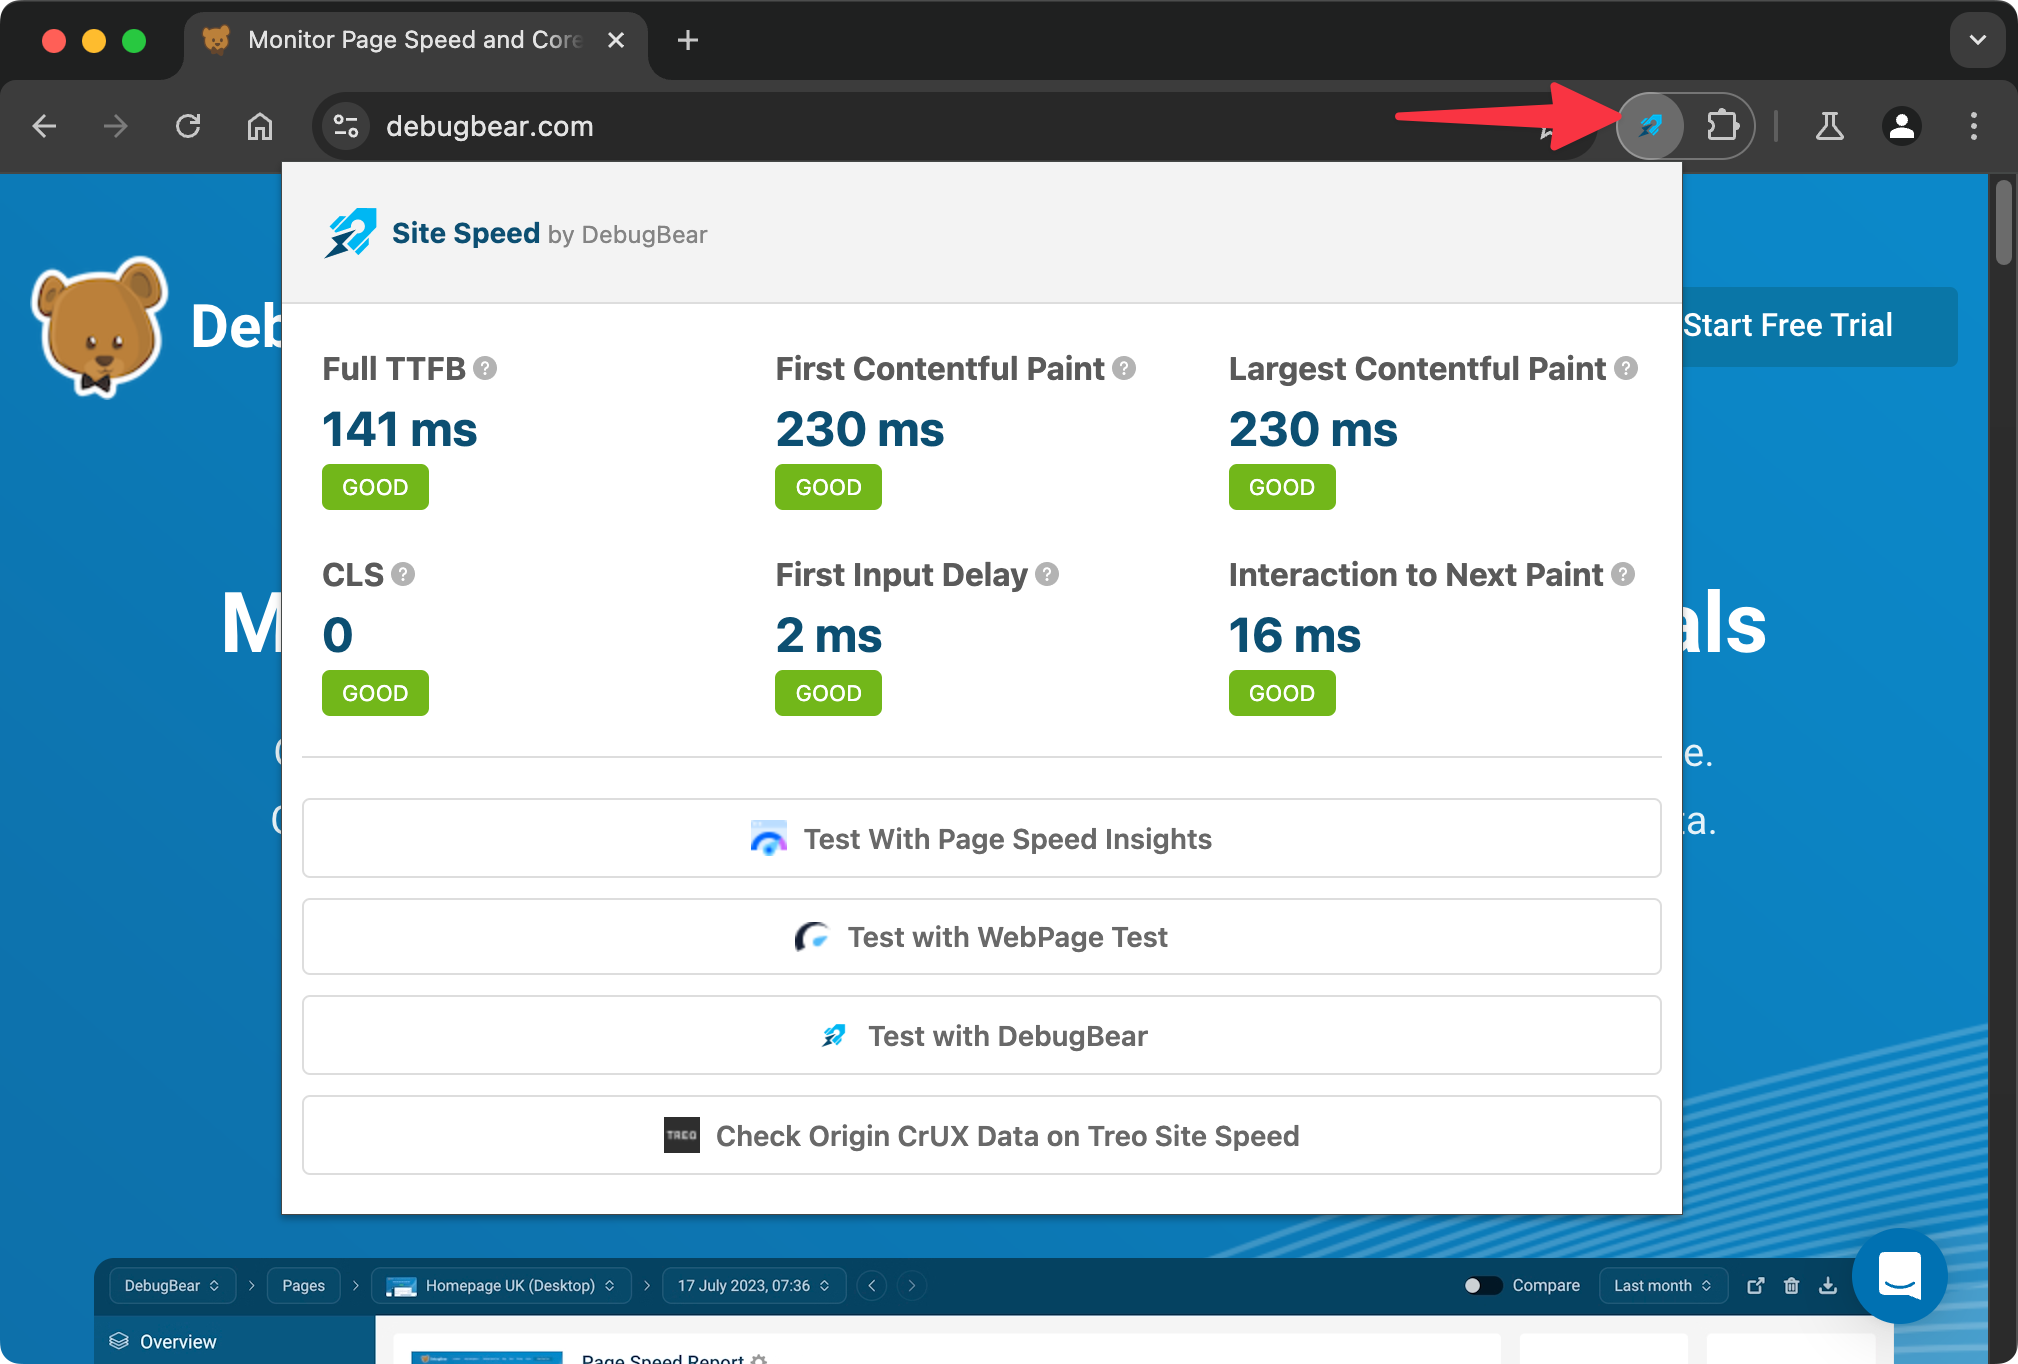
Task: Click the open in new window icon
Action: (1755, 1285)
